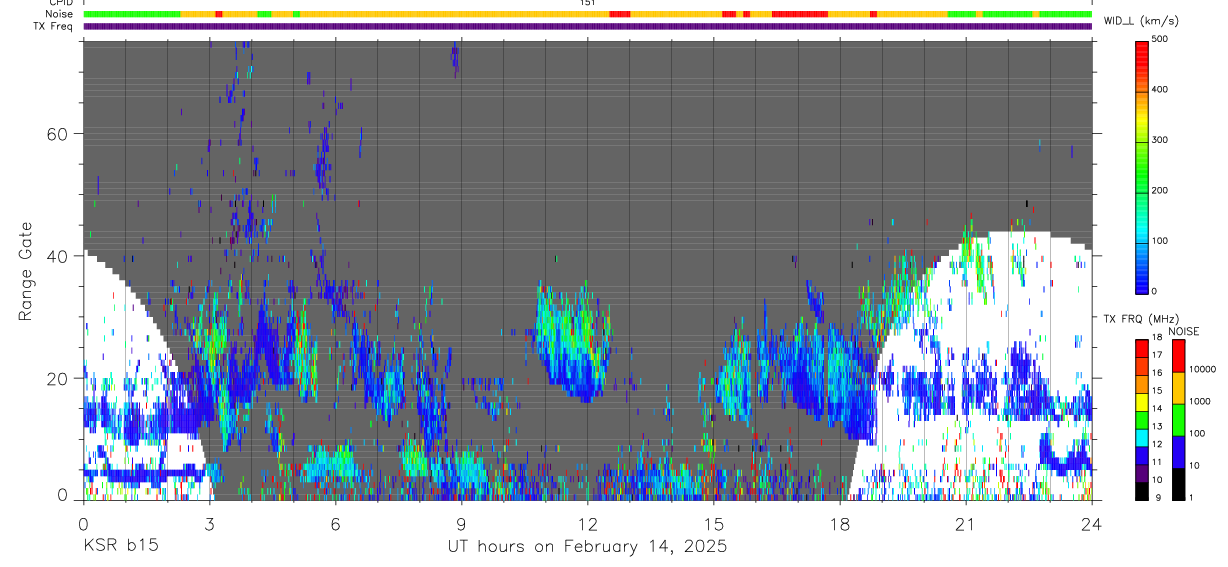Click the 13 tick on TX FRQ legend

tap(1156, 426)
